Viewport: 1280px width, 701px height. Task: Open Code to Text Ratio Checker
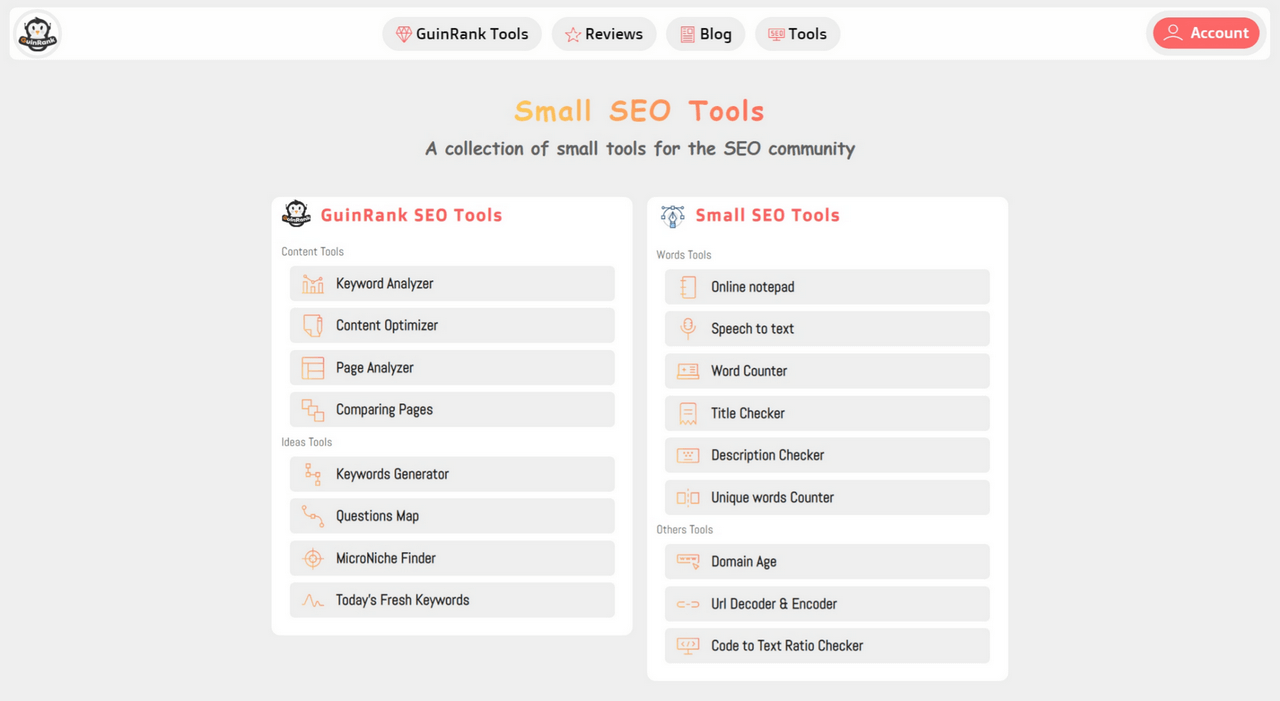click(x=827, y=646)
